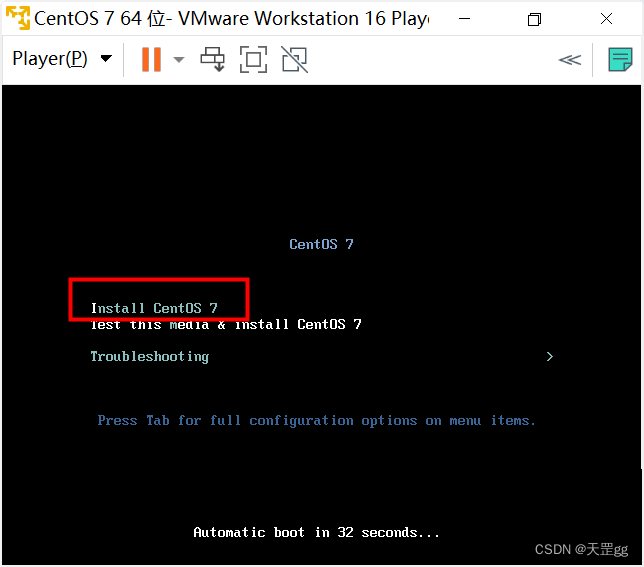The height and width of the screenshot is (567, 644).
Task: Minimize the VMware Player window
Action: (x=464, y=19)
